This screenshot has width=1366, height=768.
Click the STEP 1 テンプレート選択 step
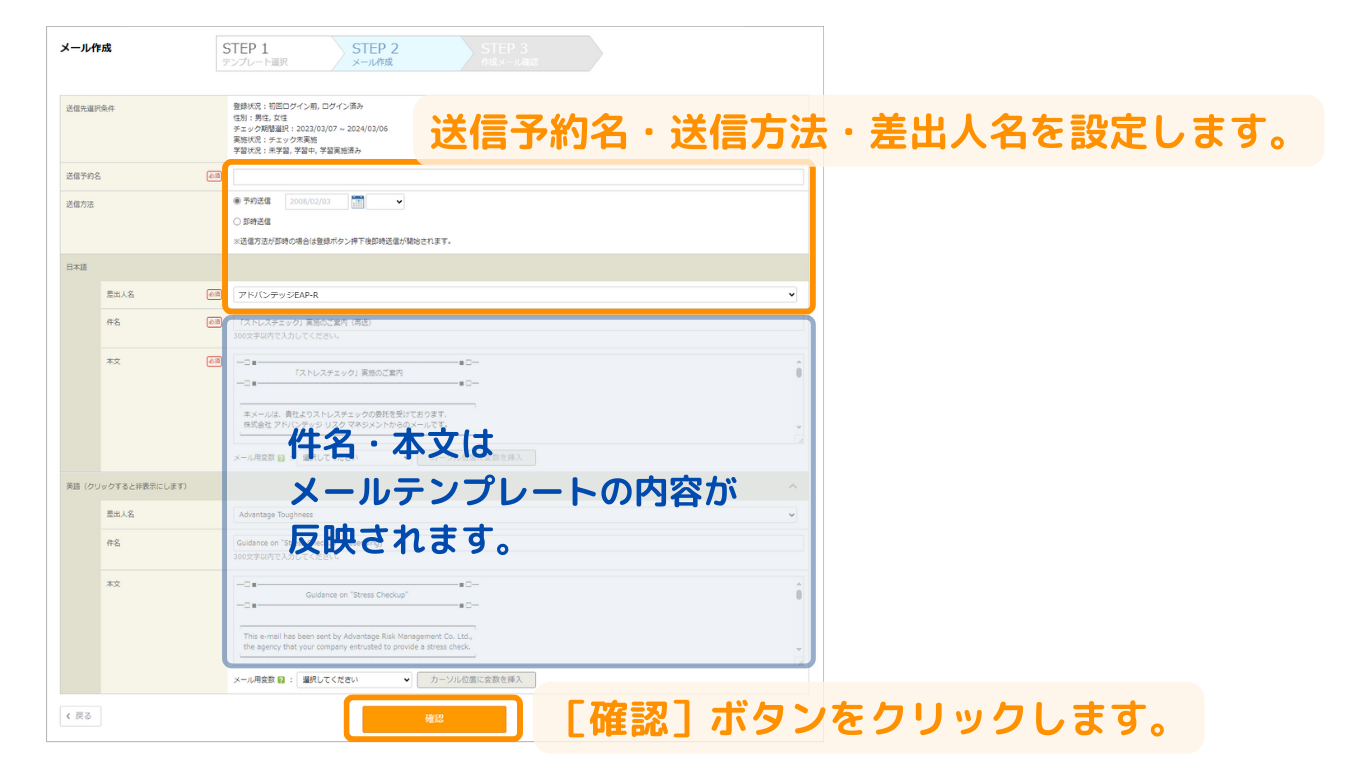tap(268, 54)
